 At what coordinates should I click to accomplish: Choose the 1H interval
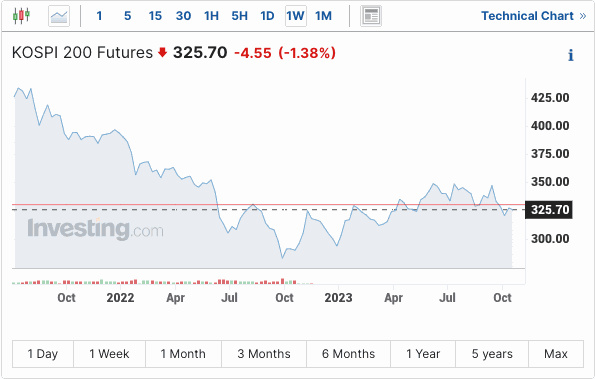point(211,16)
